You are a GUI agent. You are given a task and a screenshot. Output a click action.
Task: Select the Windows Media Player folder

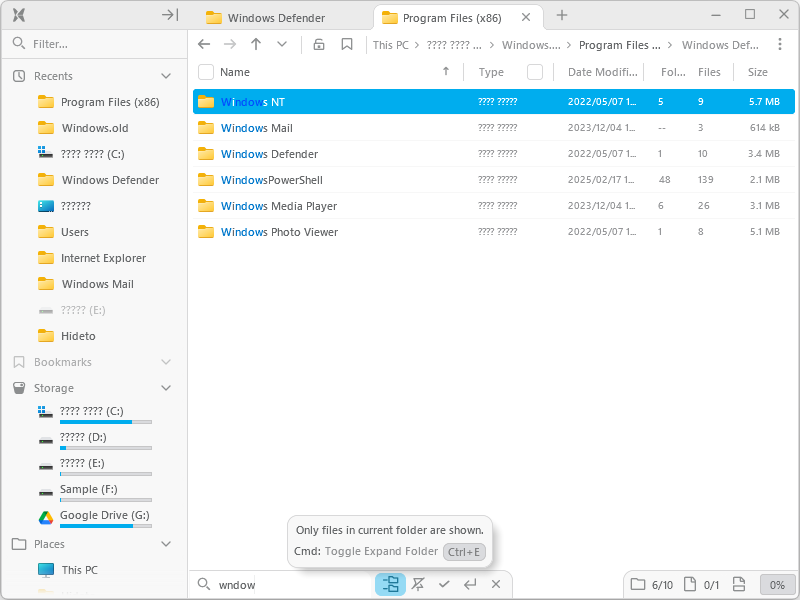coord(493,206)
